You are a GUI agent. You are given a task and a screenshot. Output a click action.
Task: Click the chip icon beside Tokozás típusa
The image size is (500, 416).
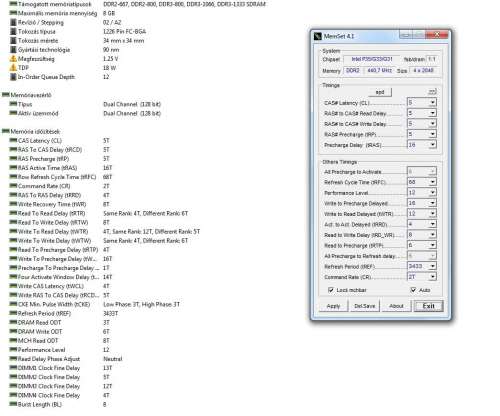point(13,31)
